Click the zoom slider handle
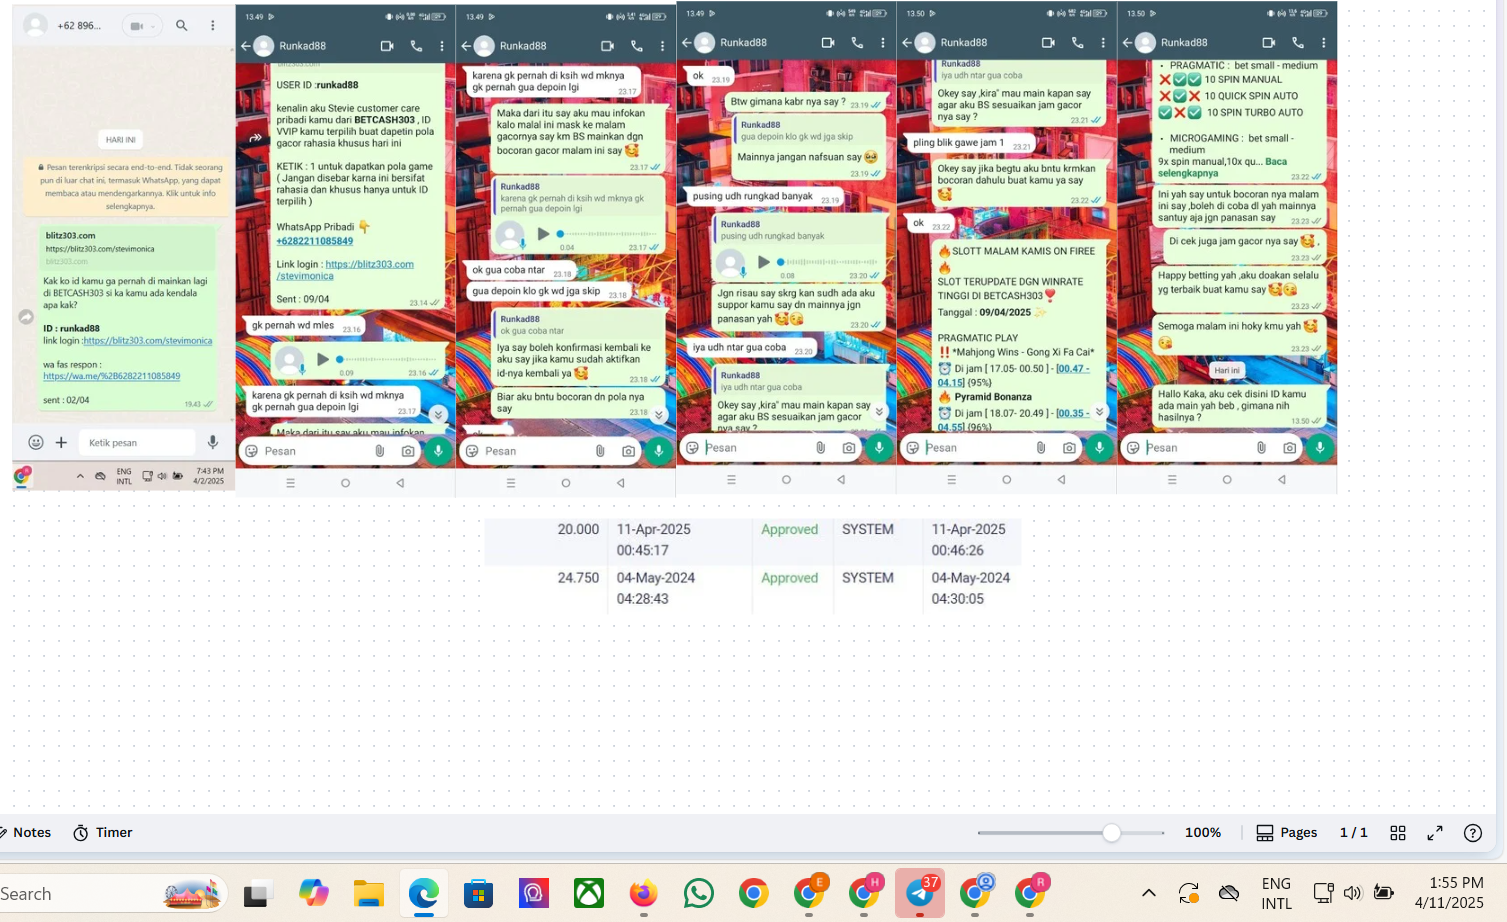 pyautogui.click(x=1111, y=832)
